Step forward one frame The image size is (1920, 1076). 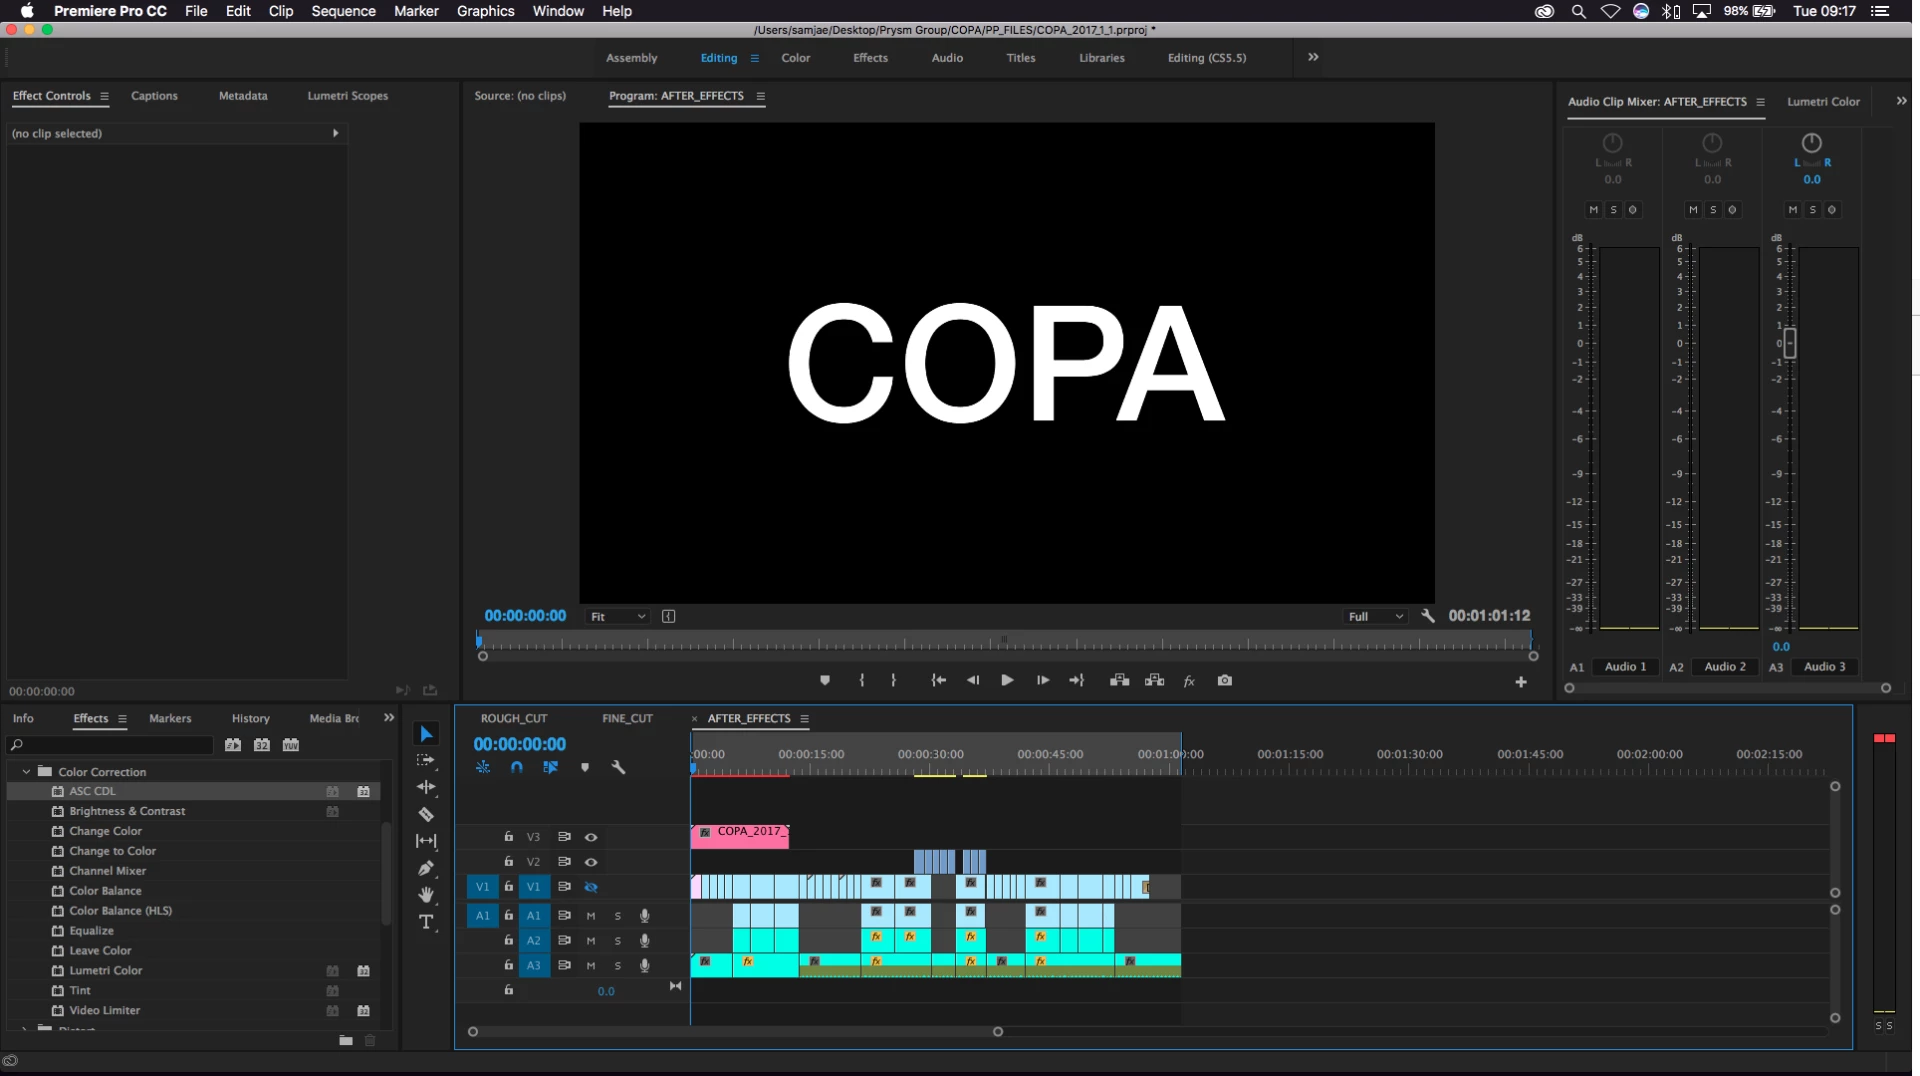(x=1042, y=680)
